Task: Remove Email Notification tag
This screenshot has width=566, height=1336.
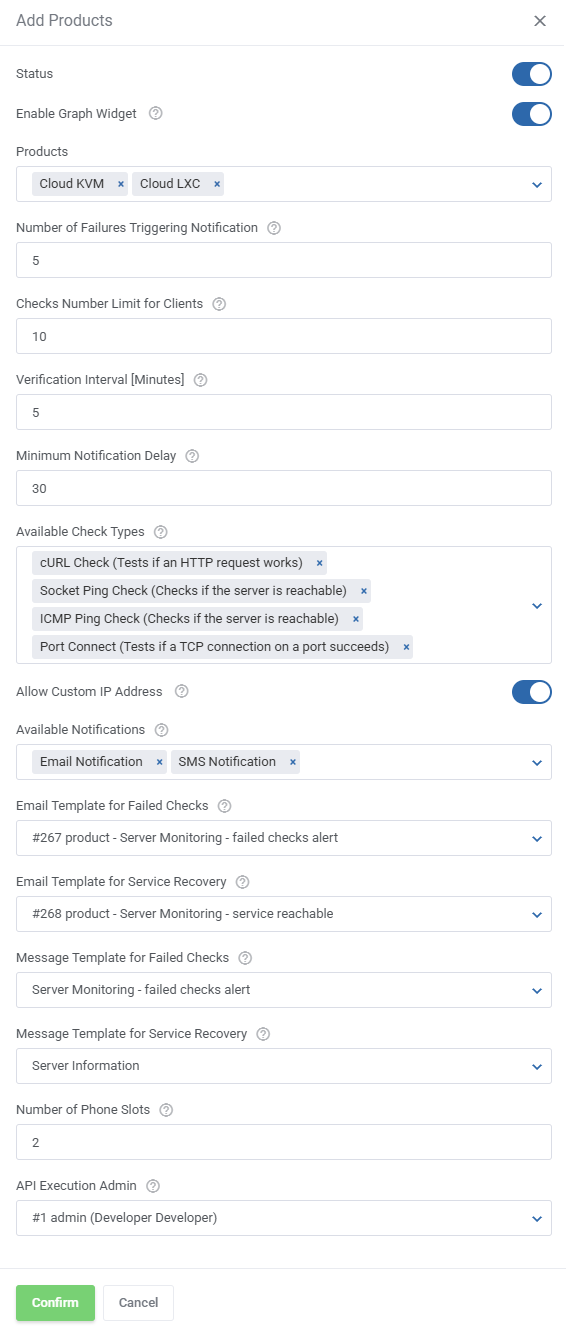Action: (160, 762)
